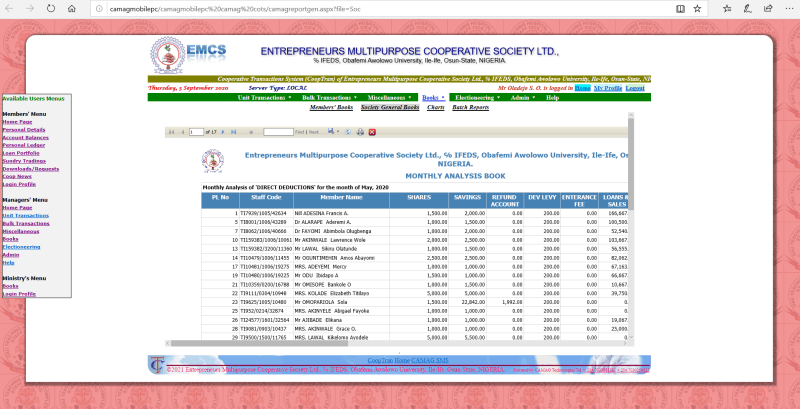Open Login Profile in Members' Menu

point(19,184)
